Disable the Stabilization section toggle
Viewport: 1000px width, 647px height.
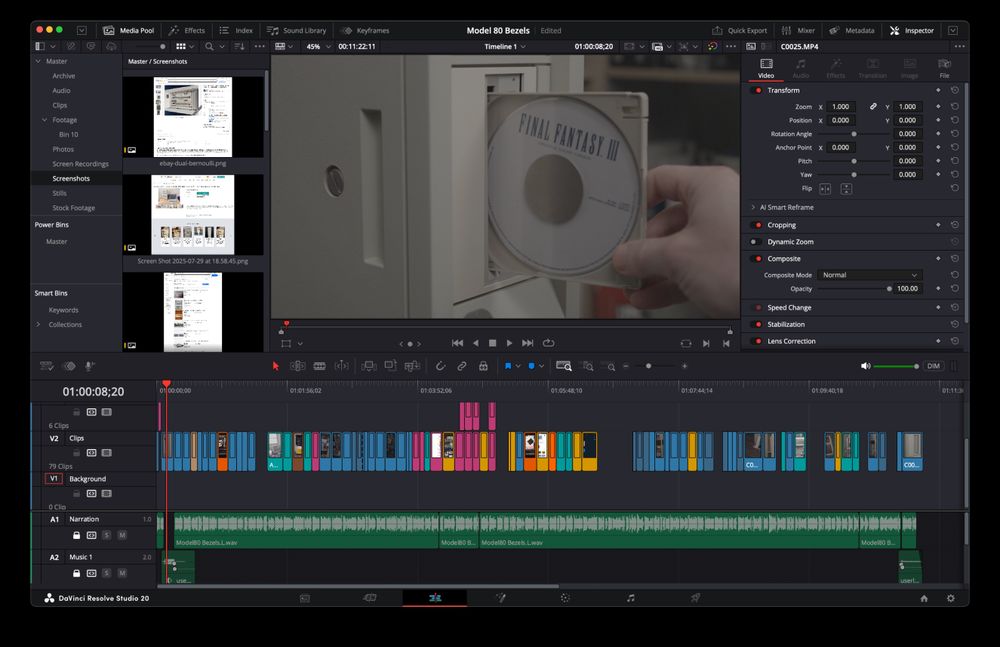coord(758,324)
